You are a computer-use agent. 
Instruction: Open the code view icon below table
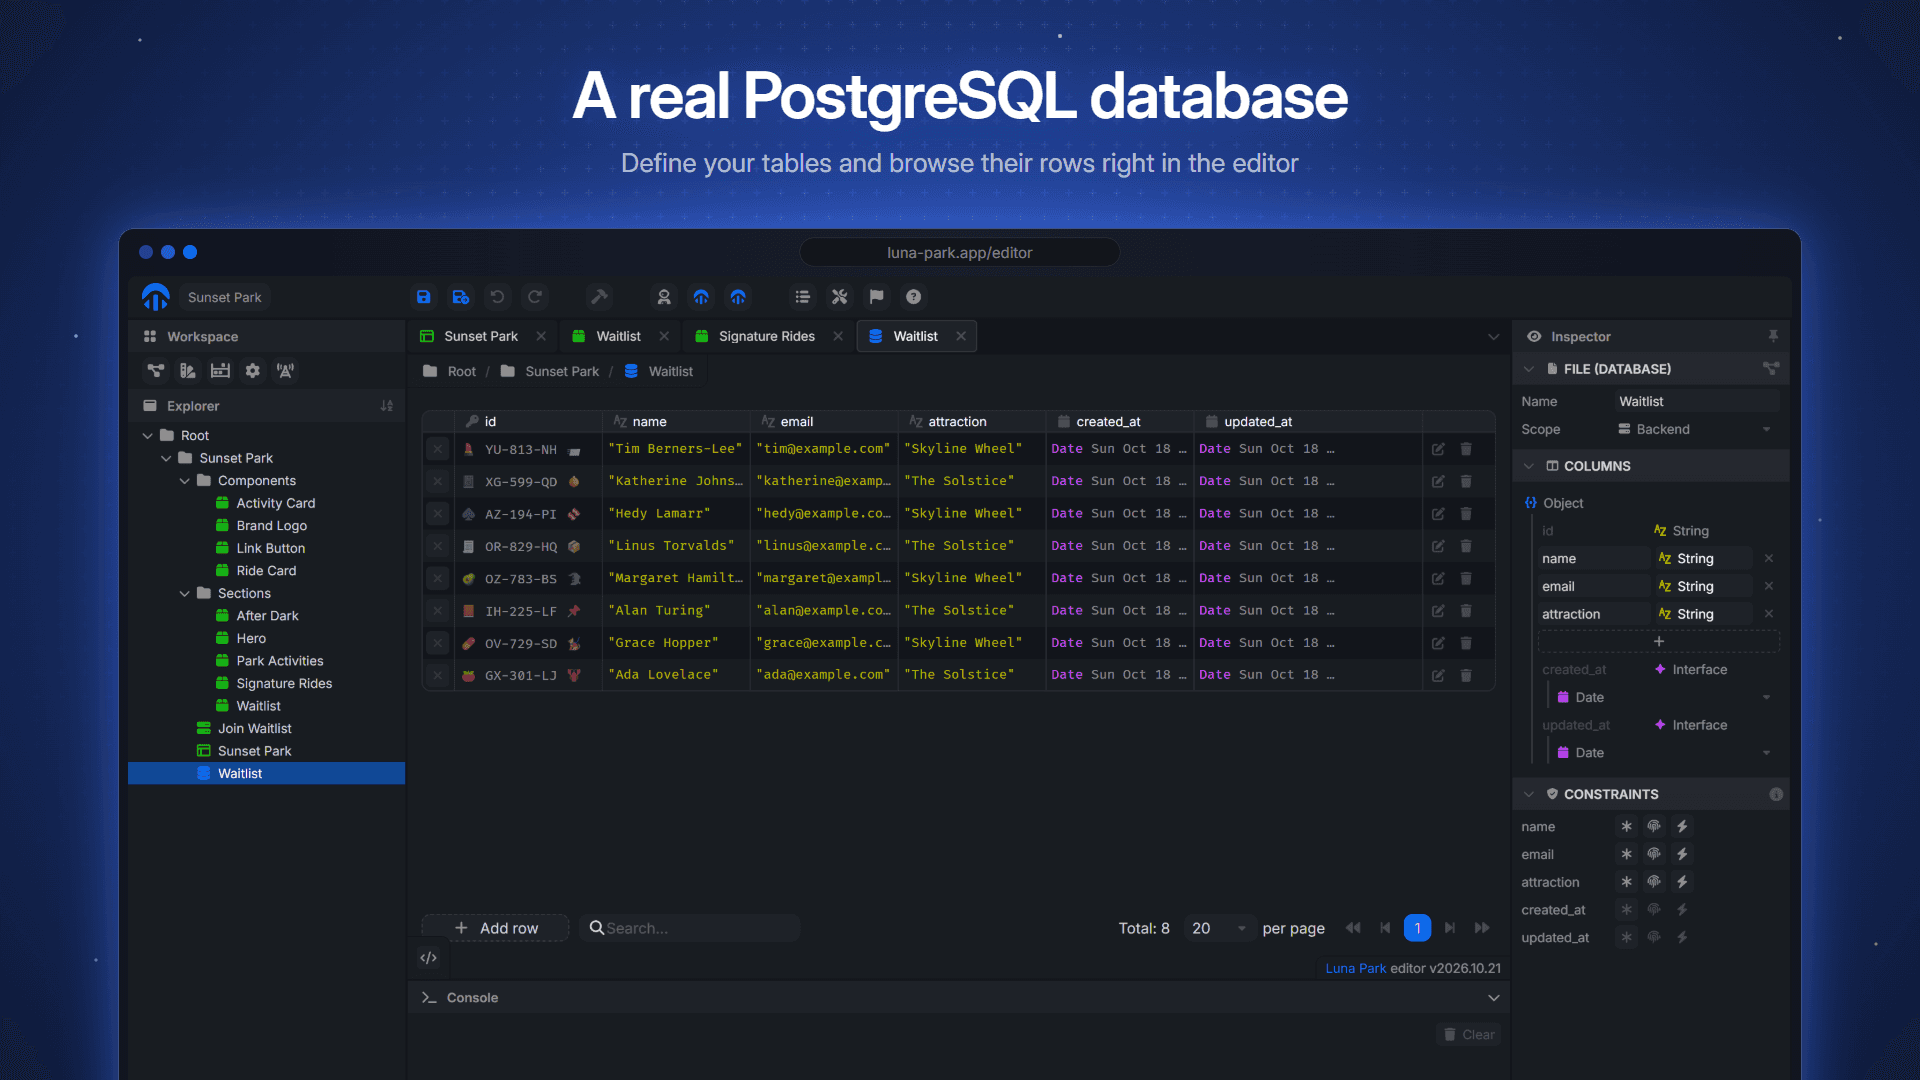428,958
